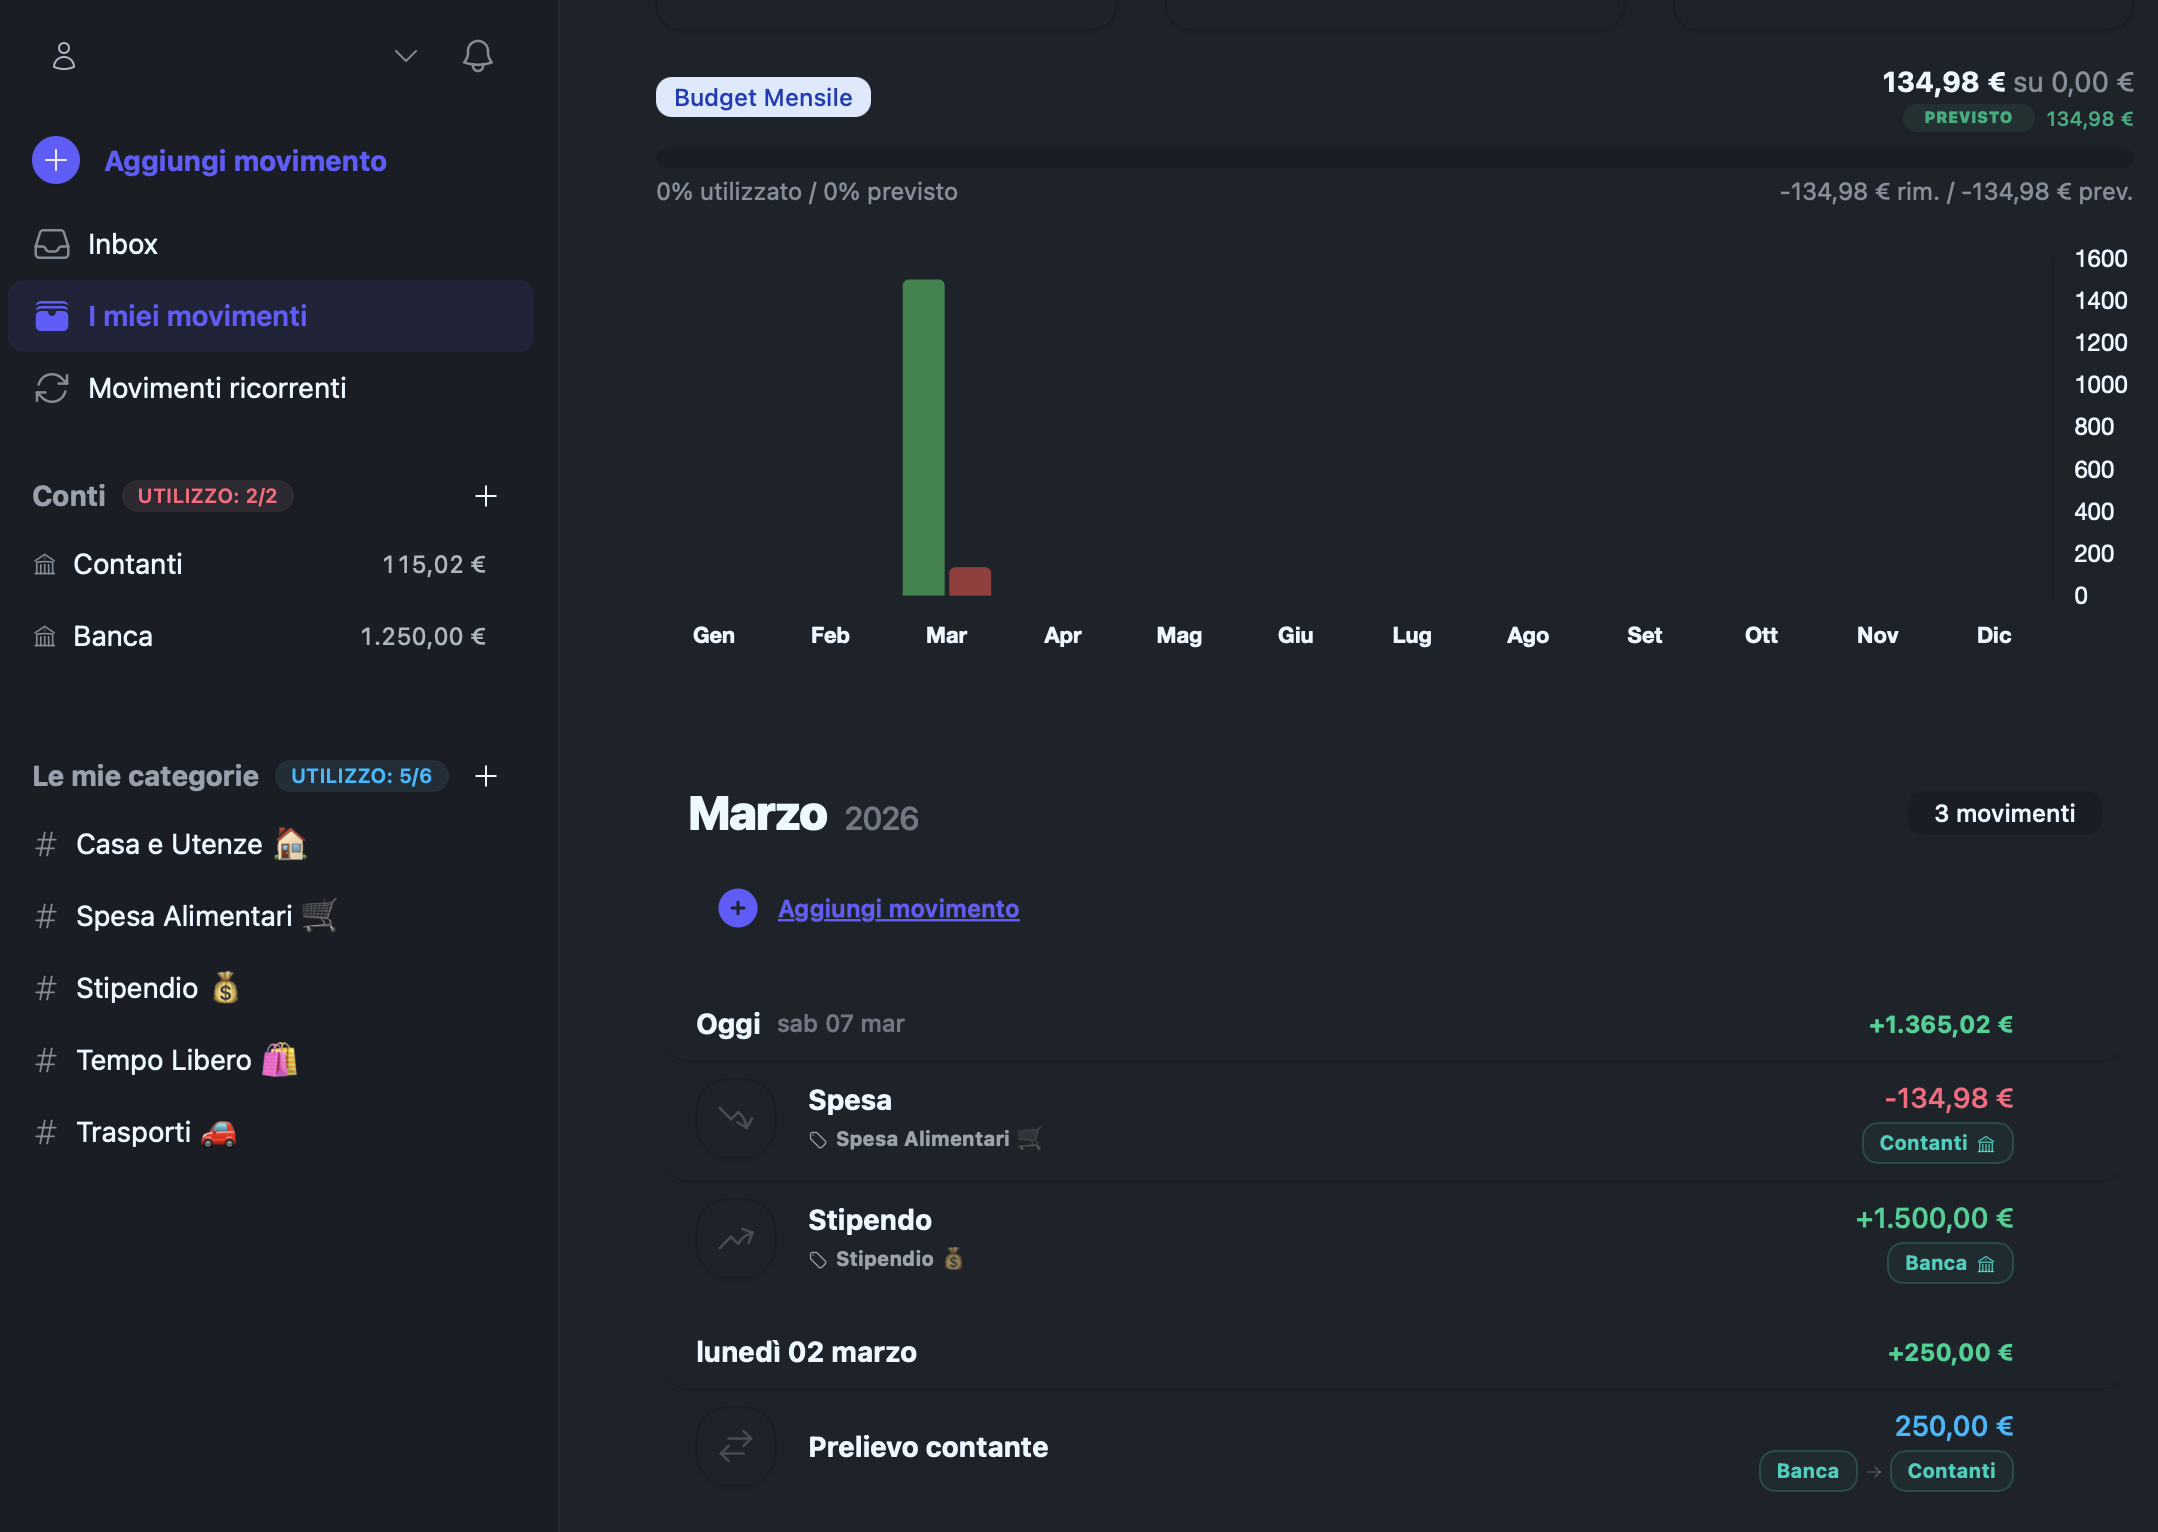Viewport: 2158px width, 1532px height.
Task: Open the Budget Mensile view
Action: coord(762,96)
